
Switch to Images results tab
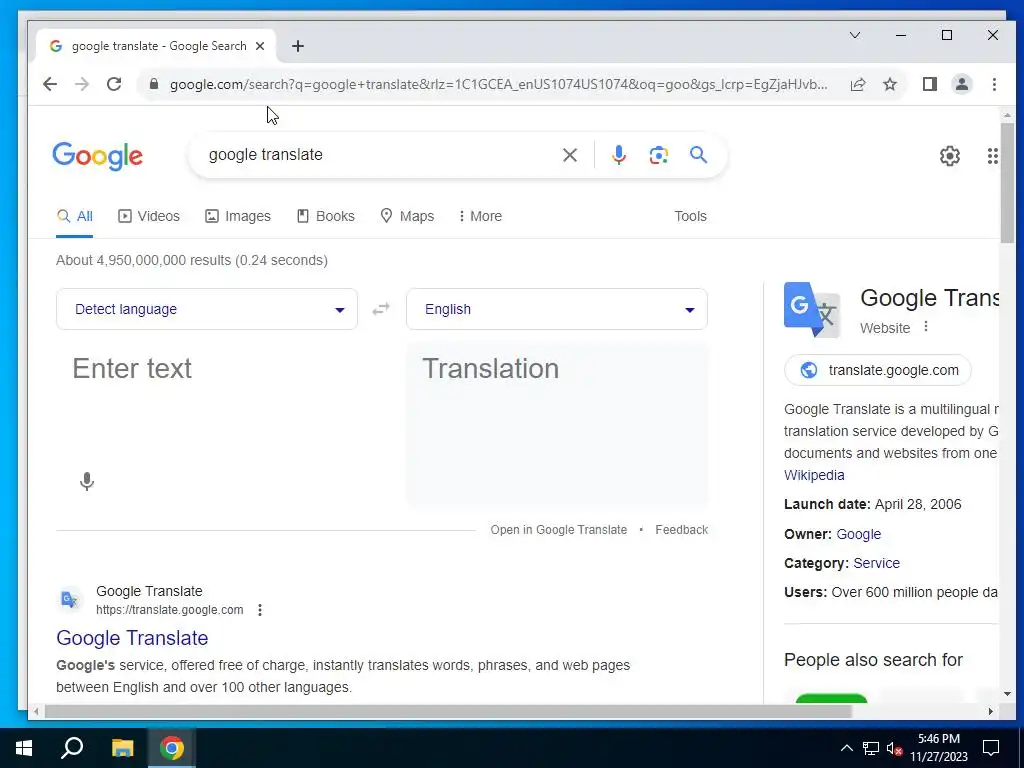(238, 216)
